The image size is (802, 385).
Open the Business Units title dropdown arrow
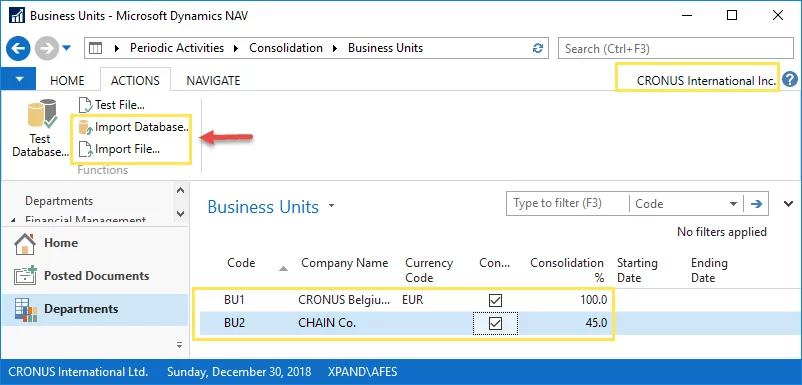tap(331, 206)
